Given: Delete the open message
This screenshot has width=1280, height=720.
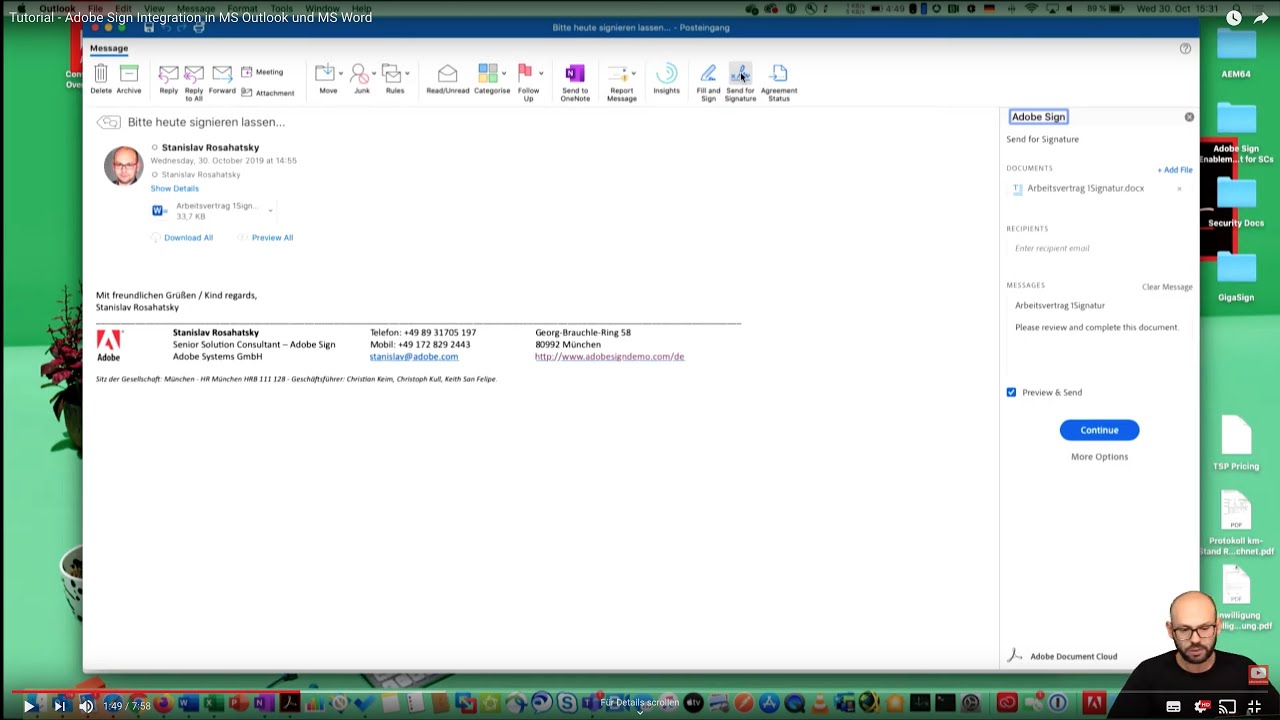Looking at the screenshot, I should pos(101,79).
